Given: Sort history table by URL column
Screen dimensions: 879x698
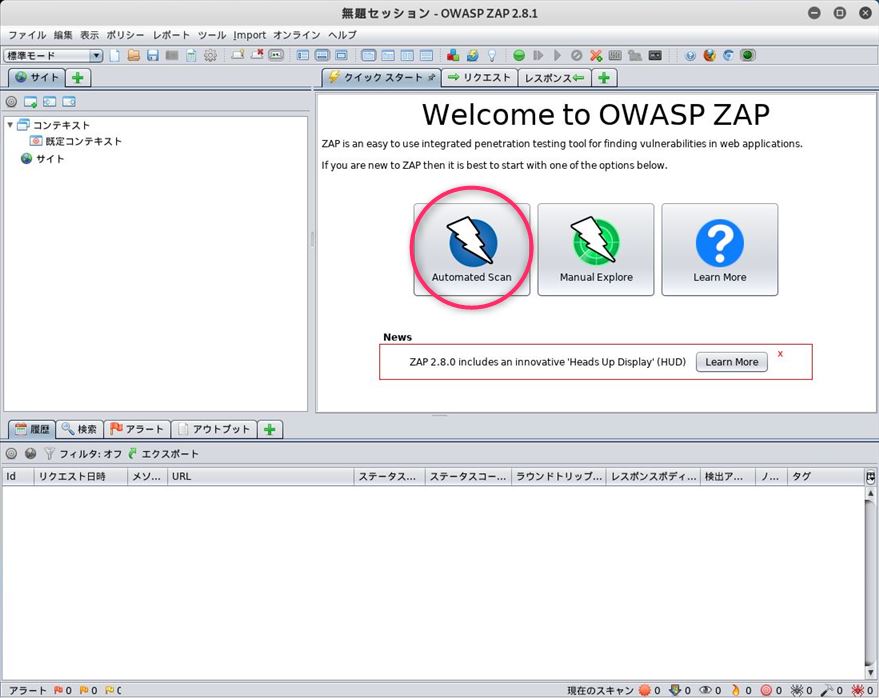Looking at the screenshot, I should pyautogui.click(x=261, y=477).
